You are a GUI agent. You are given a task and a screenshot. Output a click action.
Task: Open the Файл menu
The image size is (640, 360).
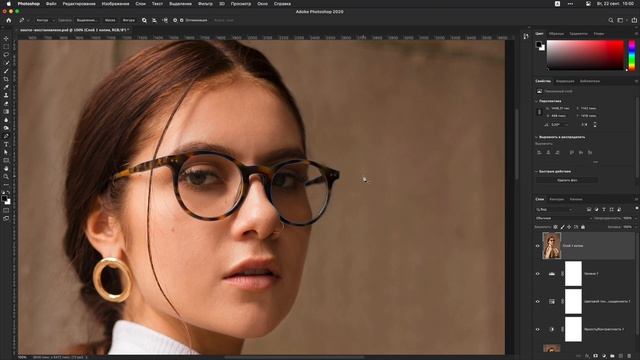point(51,4)
